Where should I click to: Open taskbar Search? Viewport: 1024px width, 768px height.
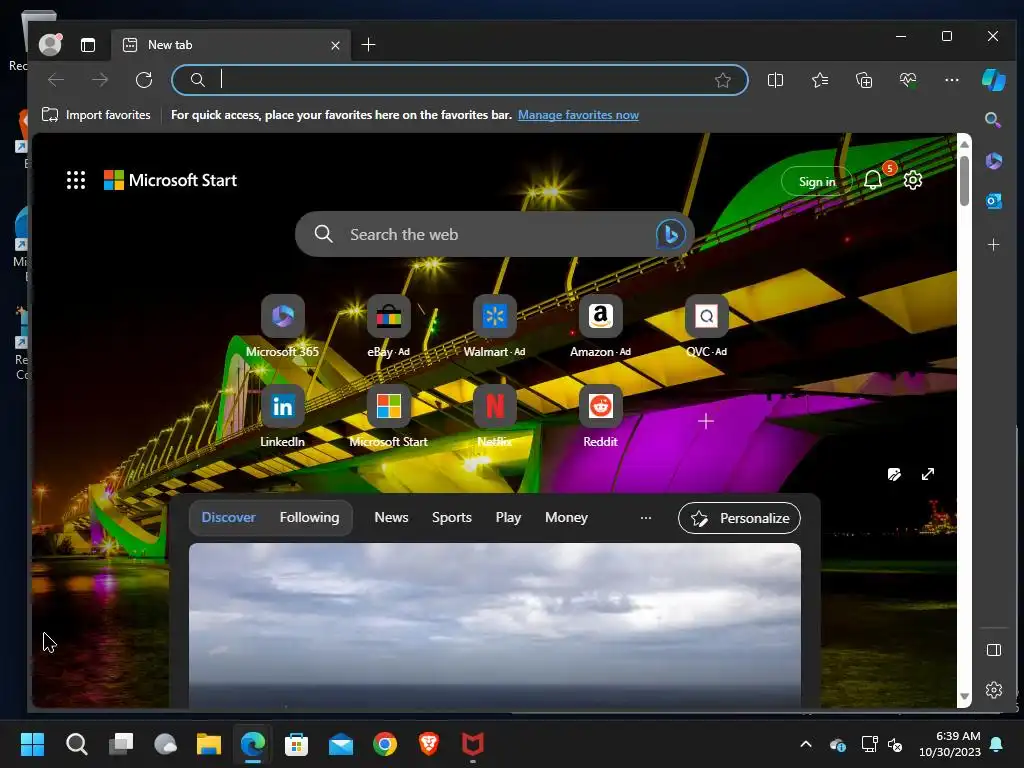76,744
